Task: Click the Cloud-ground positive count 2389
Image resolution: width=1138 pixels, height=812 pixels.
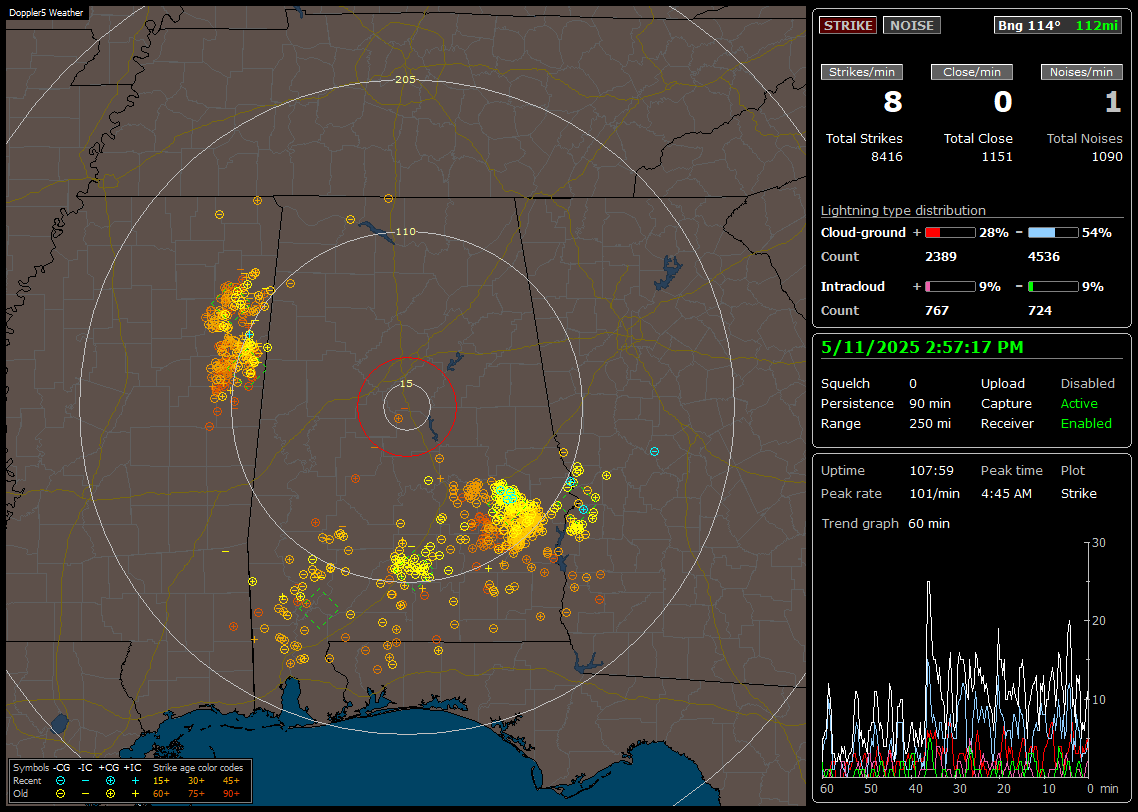Action: click(x=941, y=257)
